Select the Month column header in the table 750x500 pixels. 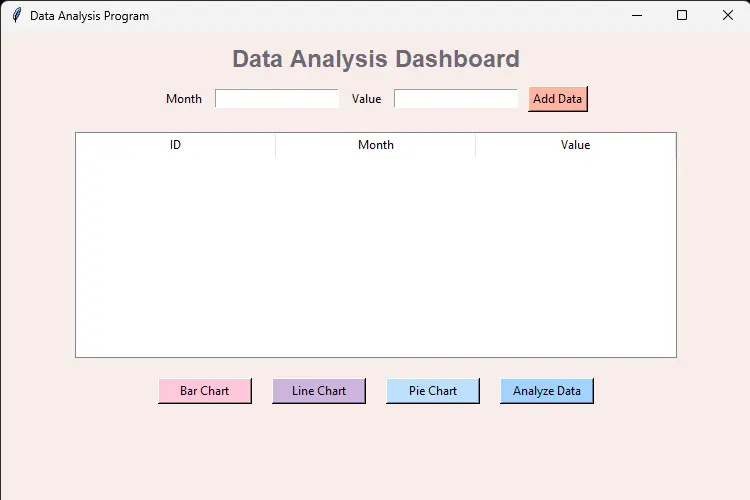tap(375, 145)
